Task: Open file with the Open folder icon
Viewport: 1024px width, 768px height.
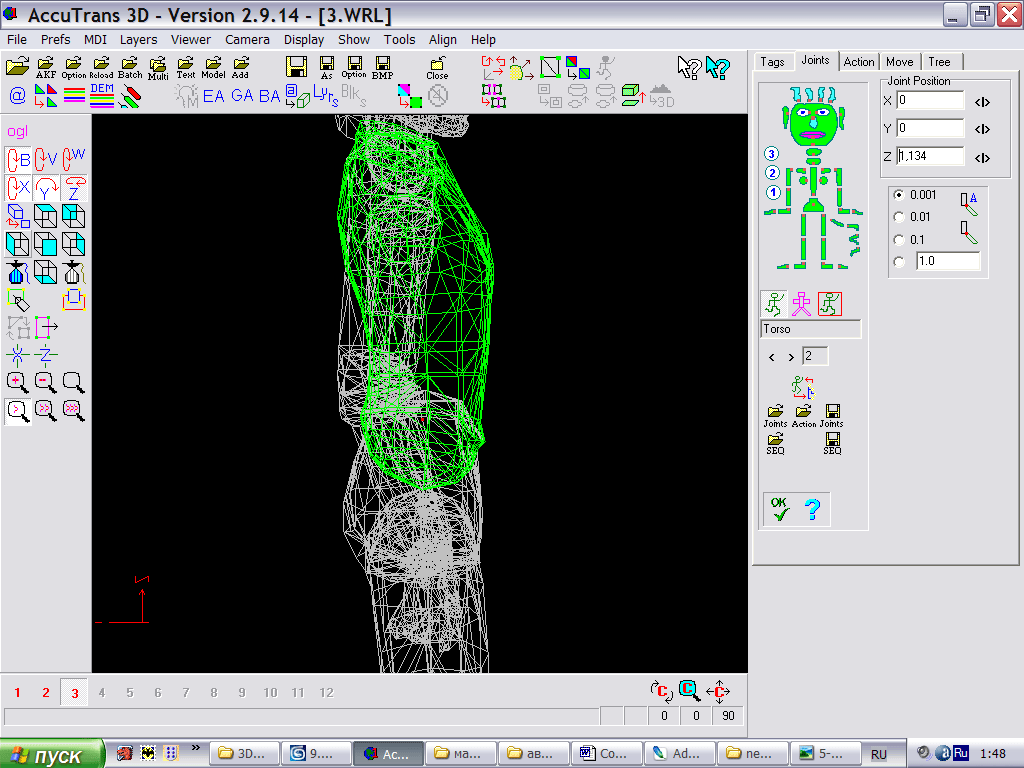Action: [x=18, y=67]
